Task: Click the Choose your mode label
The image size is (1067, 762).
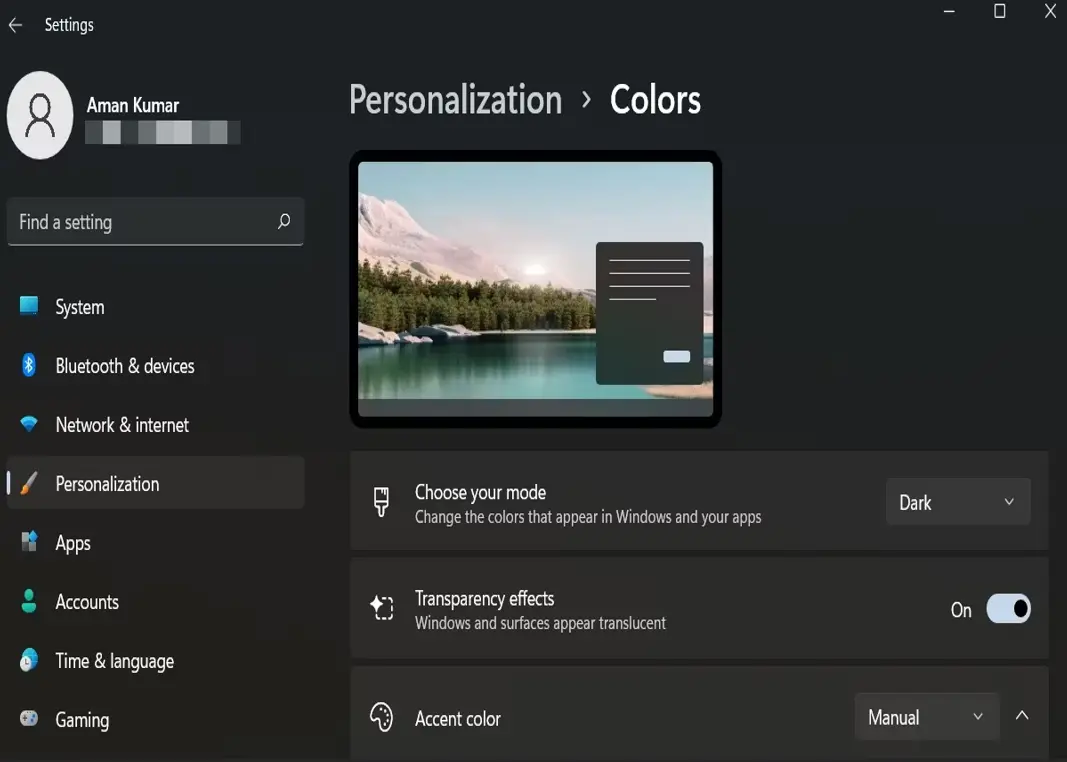Action: tap(480, 492)
